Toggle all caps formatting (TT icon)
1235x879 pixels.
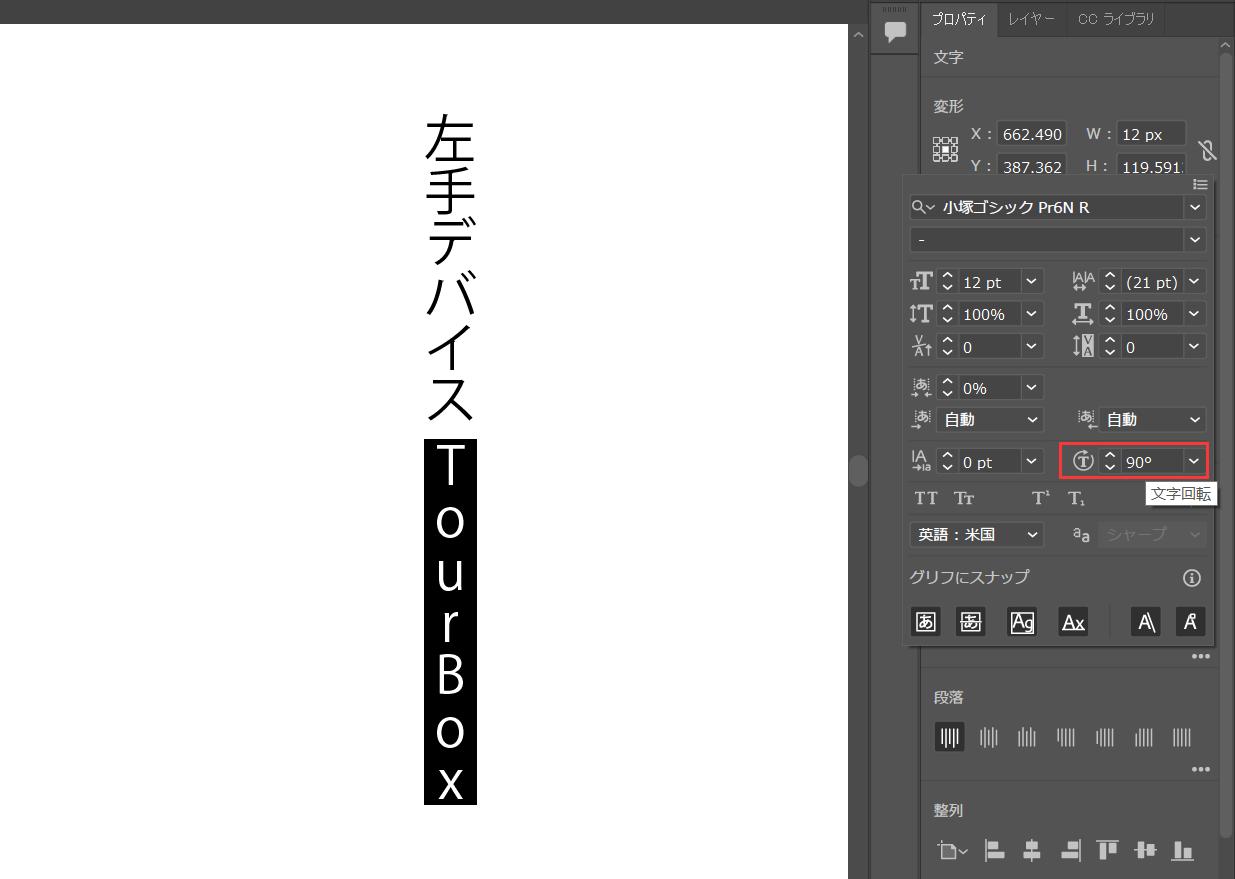925,497
